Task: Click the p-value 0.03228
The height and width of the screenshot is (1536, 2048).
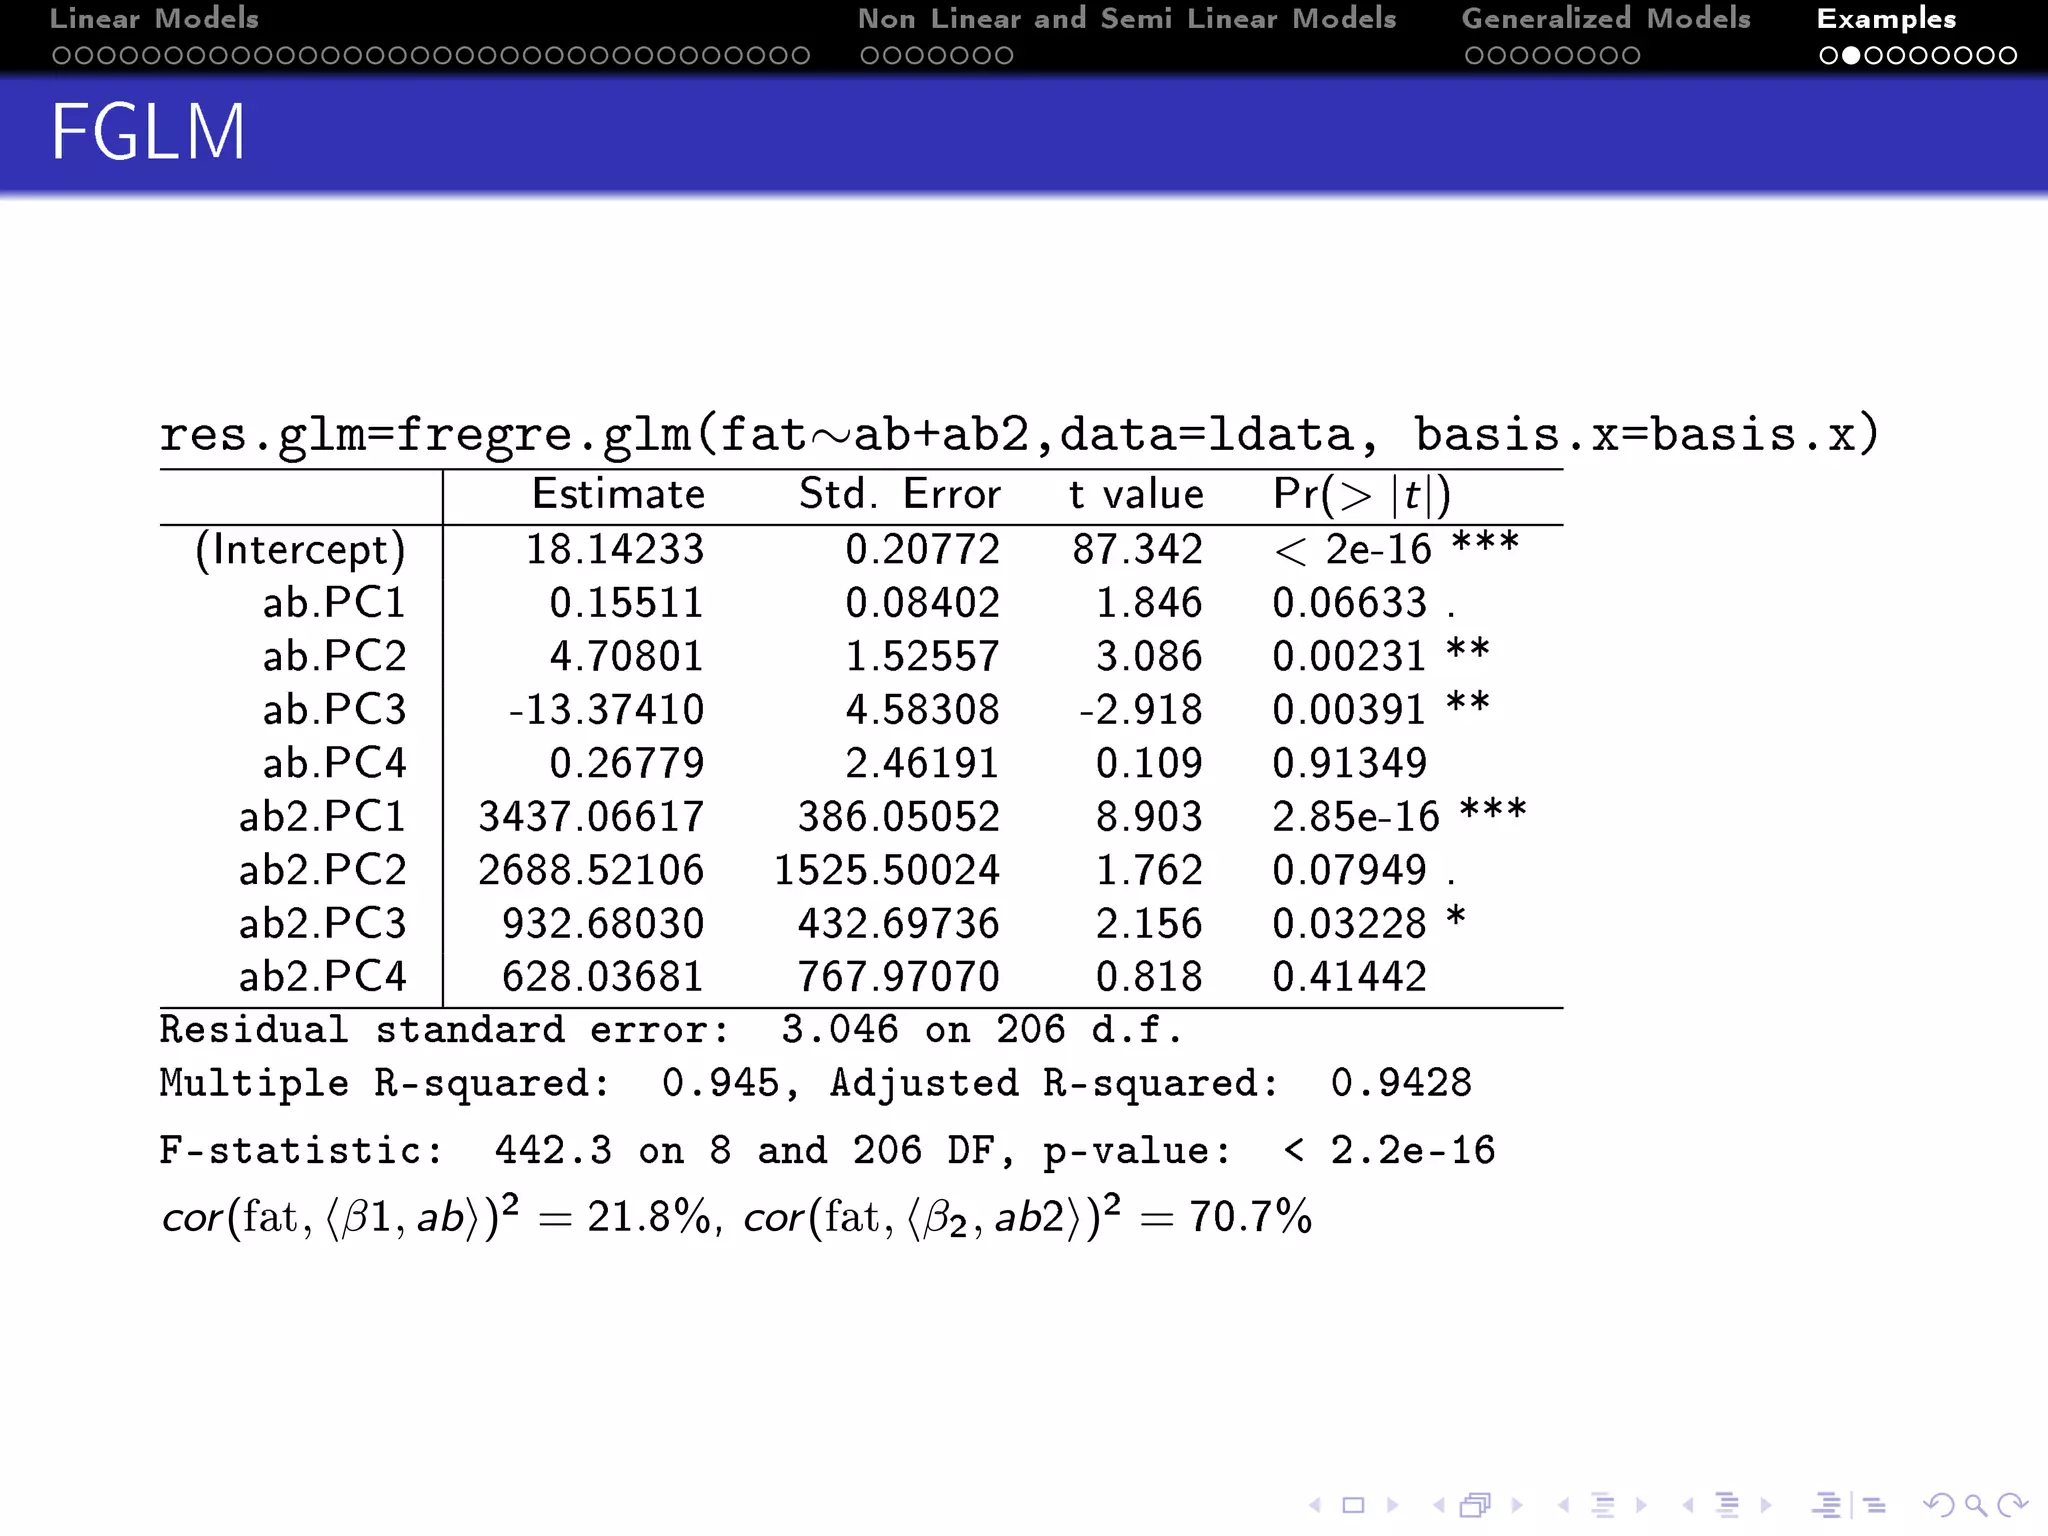Action: pyautogui.click(x=1349, y=923)
